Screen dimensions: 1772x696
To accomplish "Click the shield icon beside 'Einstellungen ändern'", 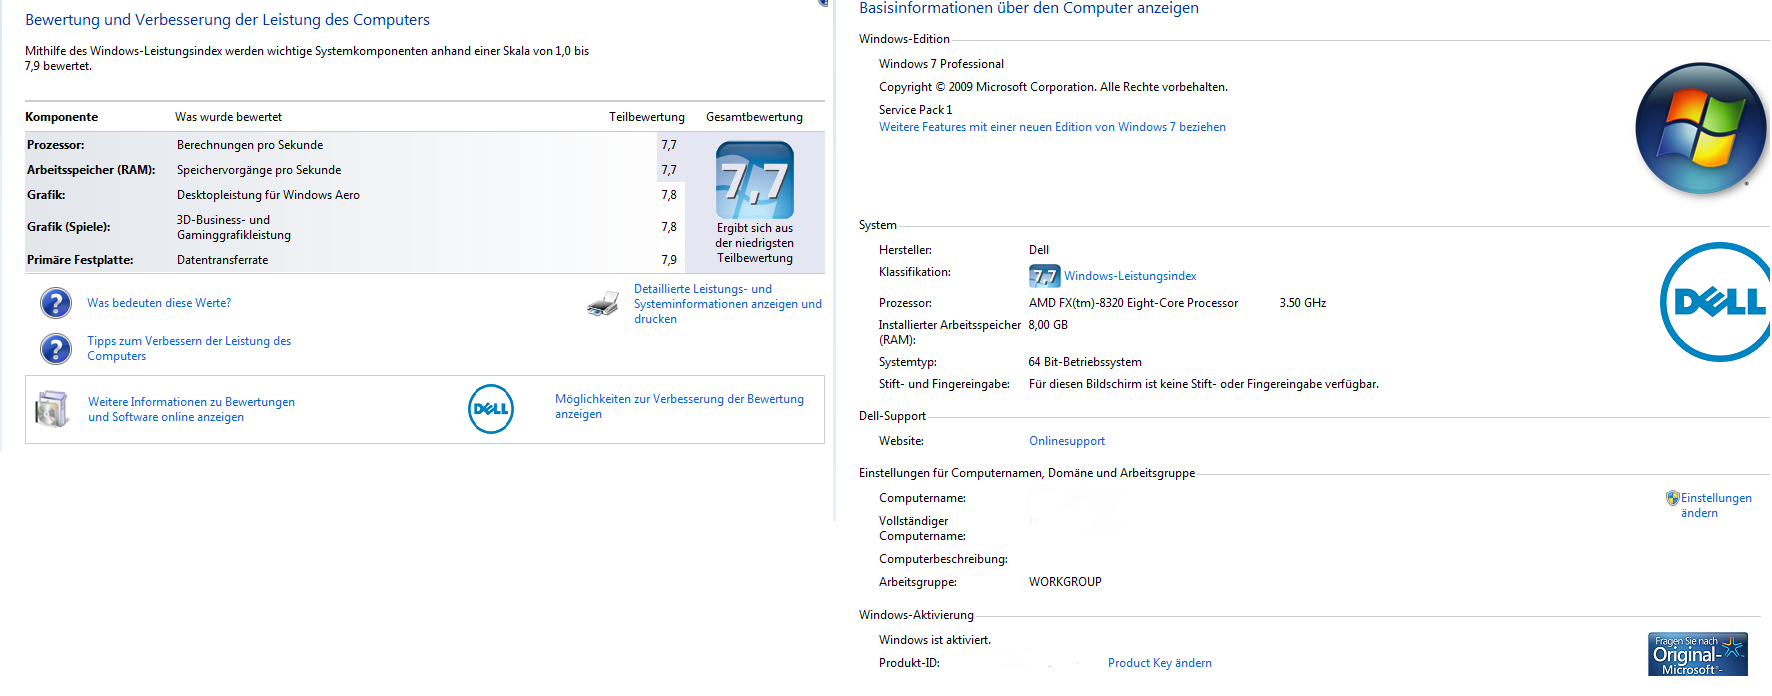I will 1673,498.
